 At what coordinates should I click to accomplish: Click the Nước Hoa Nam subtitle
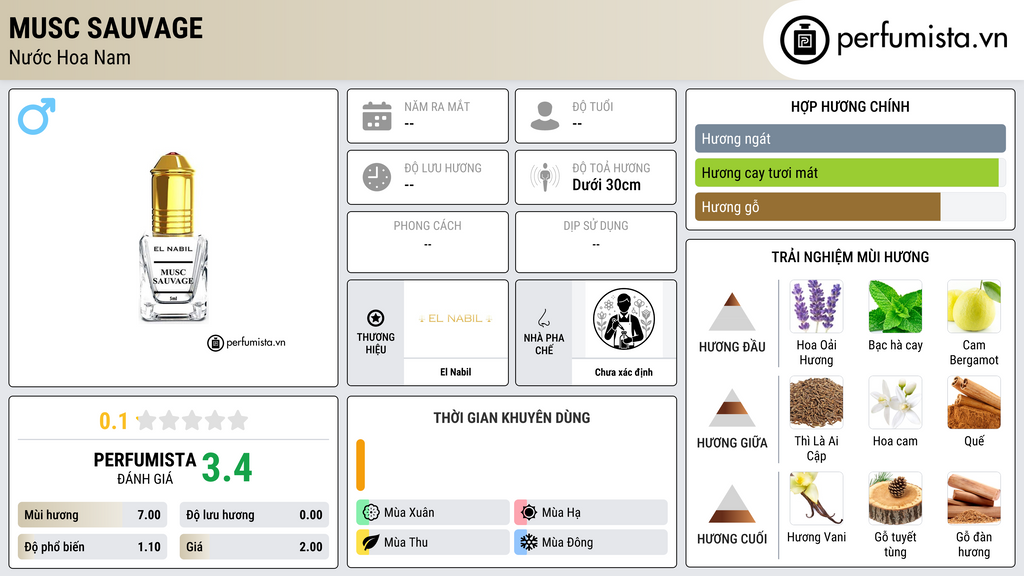click(x=70, y=57)
